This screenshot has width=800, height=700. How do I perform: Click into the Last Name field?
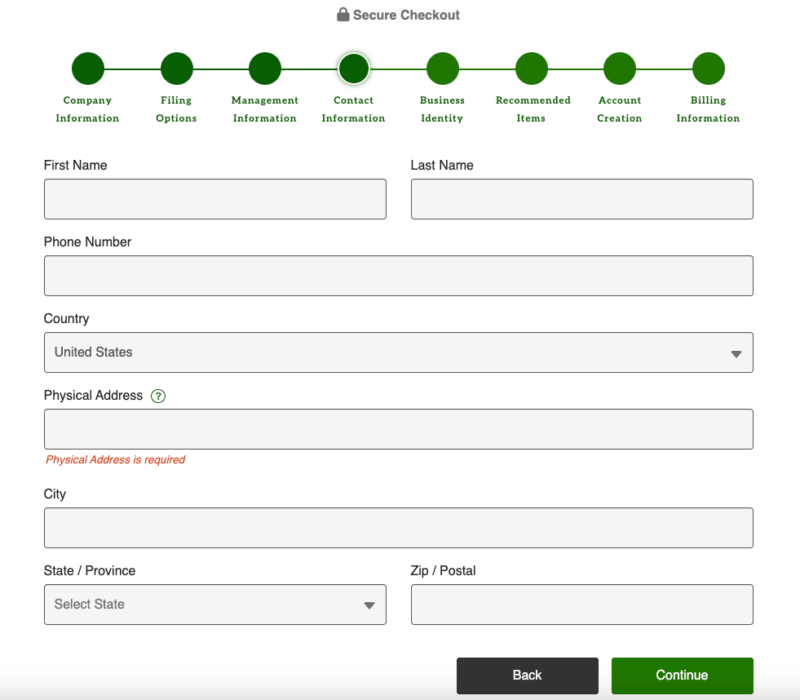click(x=582, y=199)
